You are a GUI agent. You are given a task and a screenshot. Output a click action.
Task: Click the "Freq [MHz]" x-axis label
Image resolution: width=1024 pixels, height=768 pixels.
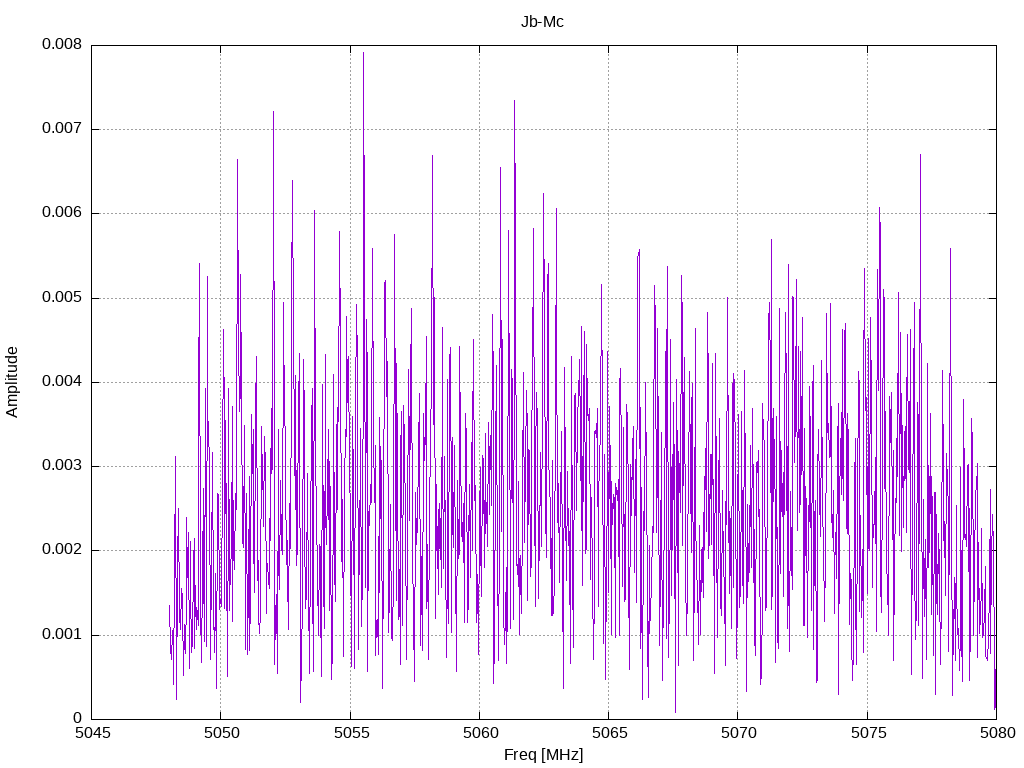[x=543, y=754]
